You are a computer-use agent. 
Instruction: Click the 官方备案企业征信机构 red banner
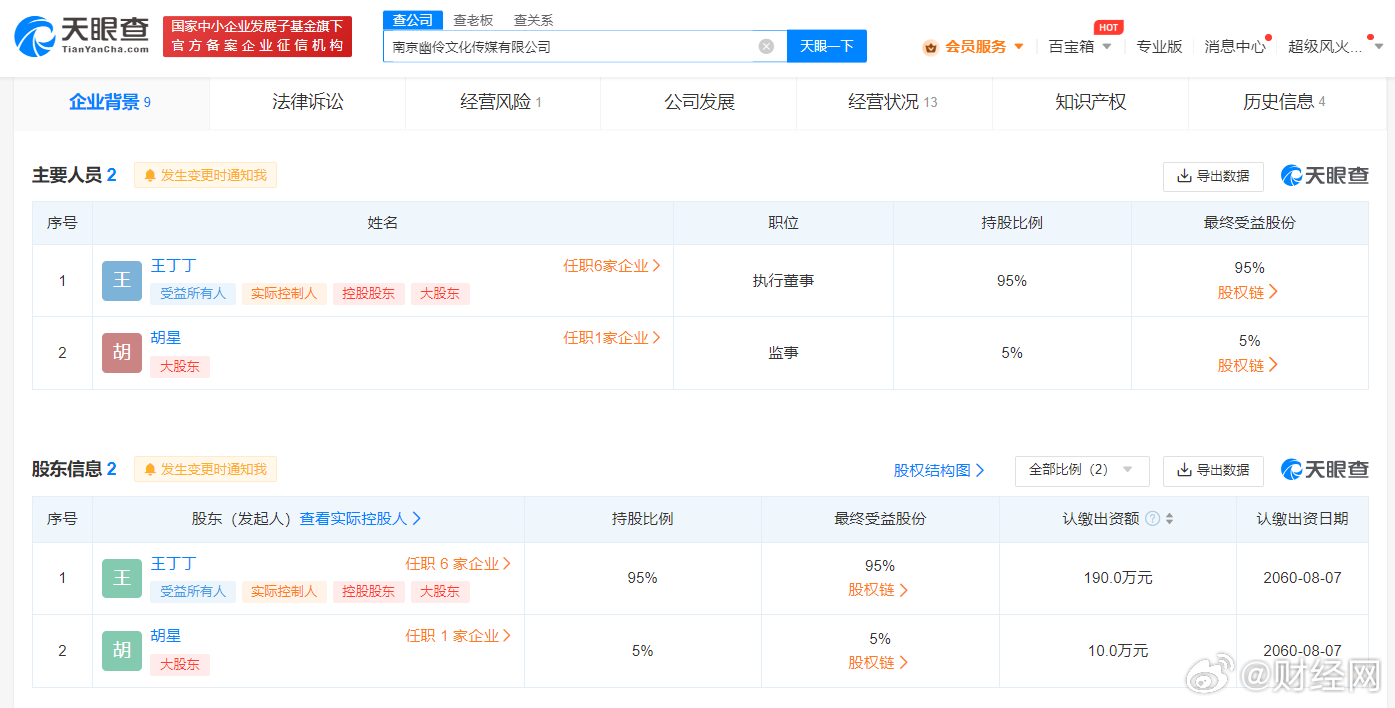[258, 36]
